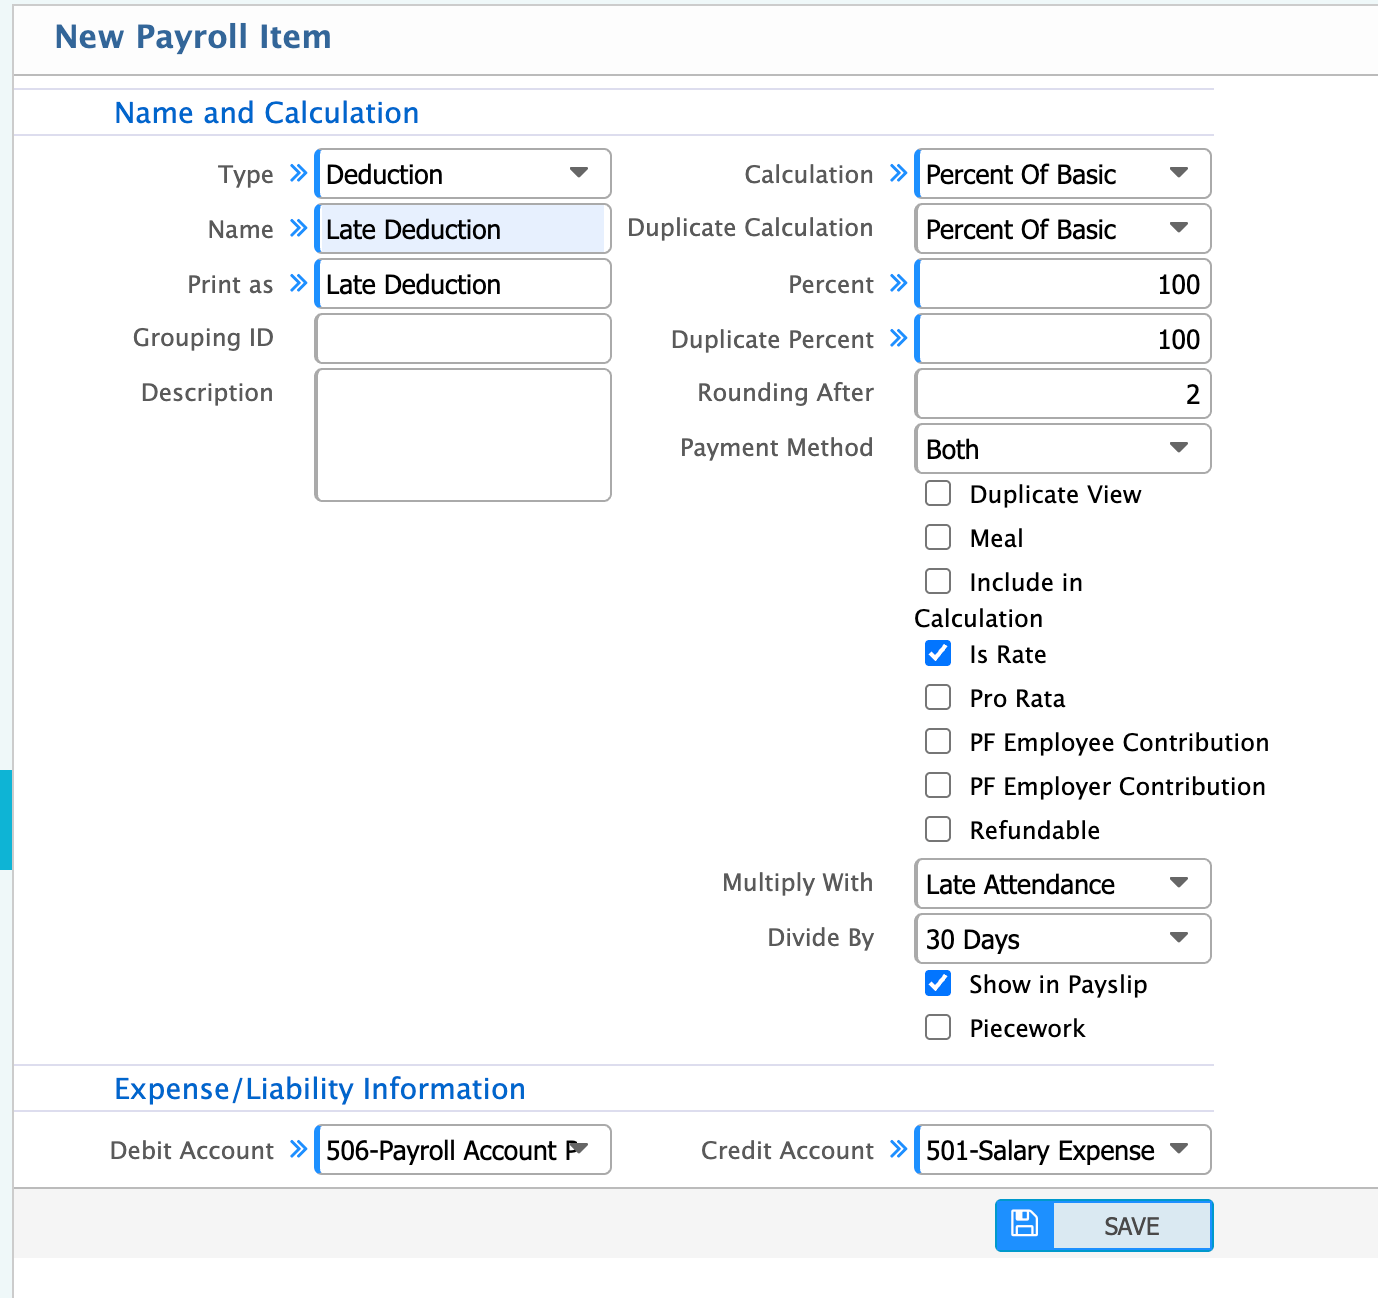This screenshot has height=1298, width=1378.
Task: Click the Name and Calculation section header
Action: (x=266, y=112)
